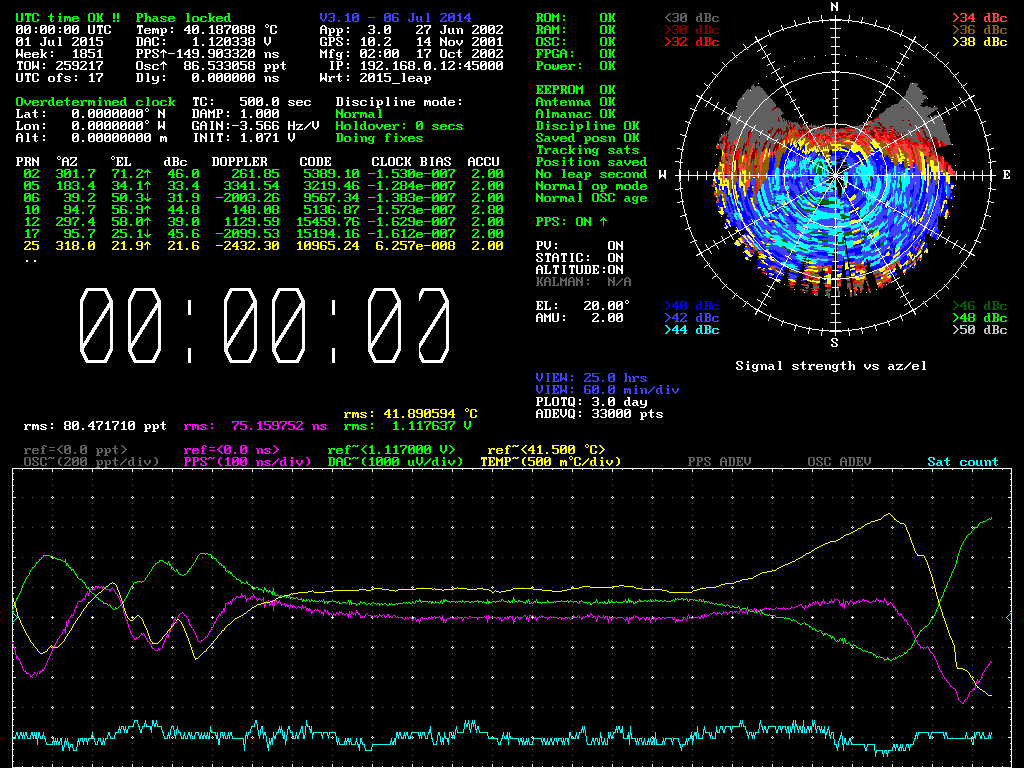The image size is (1024, 768).
Task: Click the greyed 'KALMAN: N/A' entry
Action: pyautogui.click(x=583, y=281)
